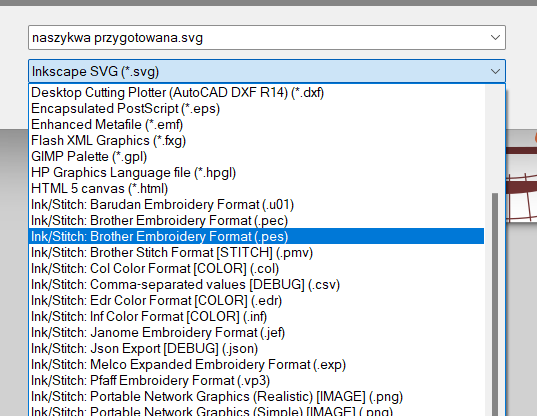The height and width of the screenshot is (416, 537).
Task: Select Ink/Stitch Pfaff Embroidery Format (.vp3)
Action: pyautogui.click(x=256, y=380)
